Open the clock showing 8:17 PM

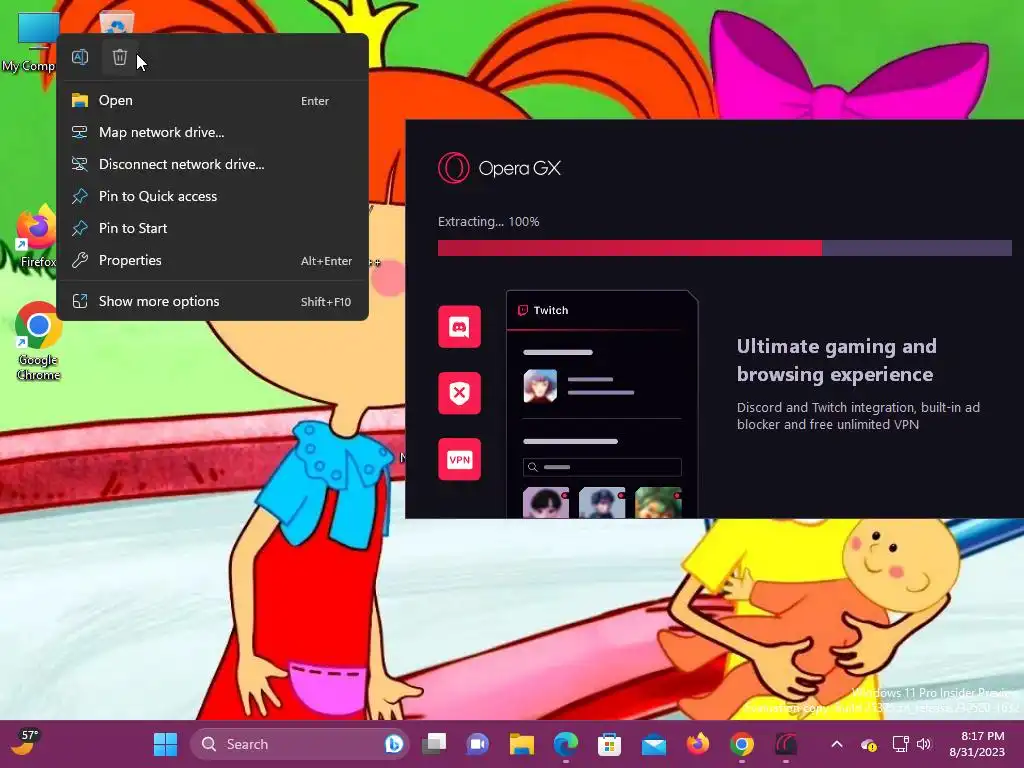point(976,744)
